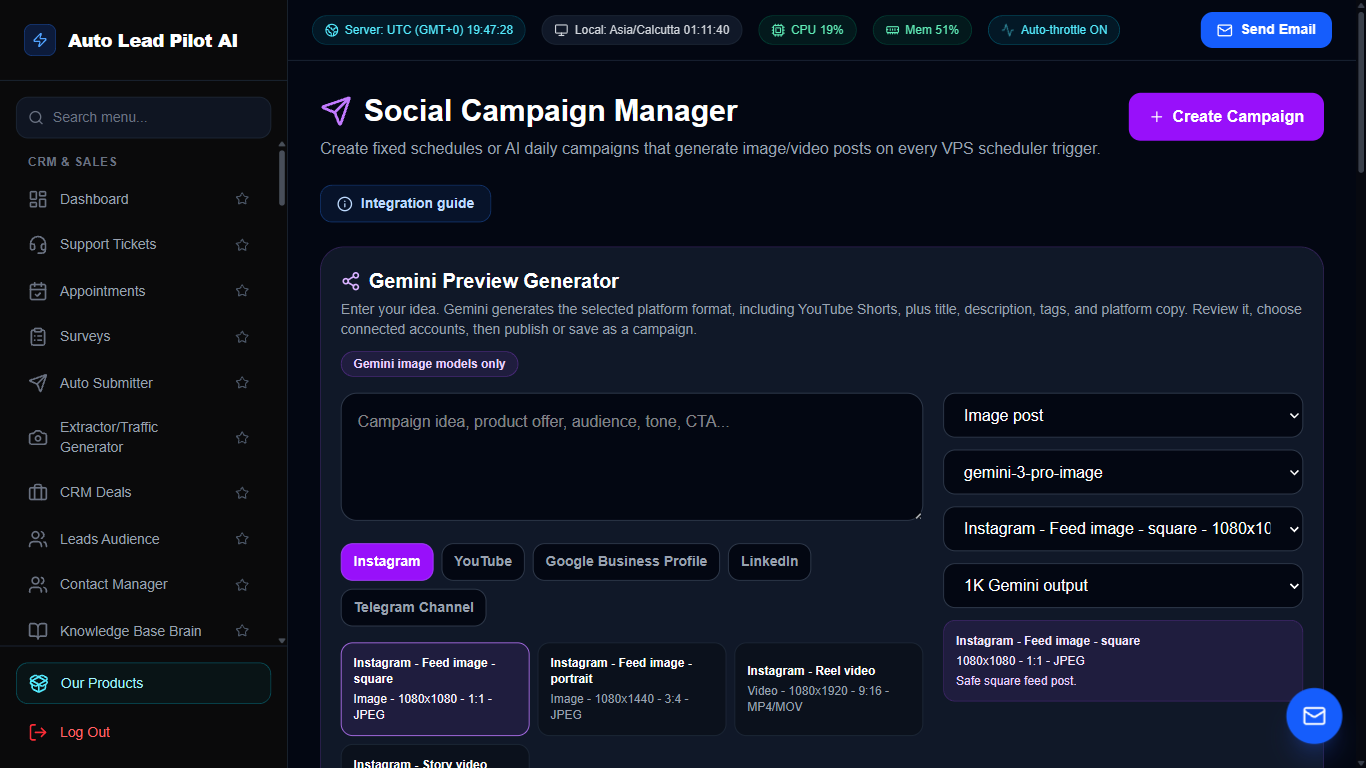Click the Appointments calendar icon
This screenshot has height=768, width=1366.
click(38, 291)
